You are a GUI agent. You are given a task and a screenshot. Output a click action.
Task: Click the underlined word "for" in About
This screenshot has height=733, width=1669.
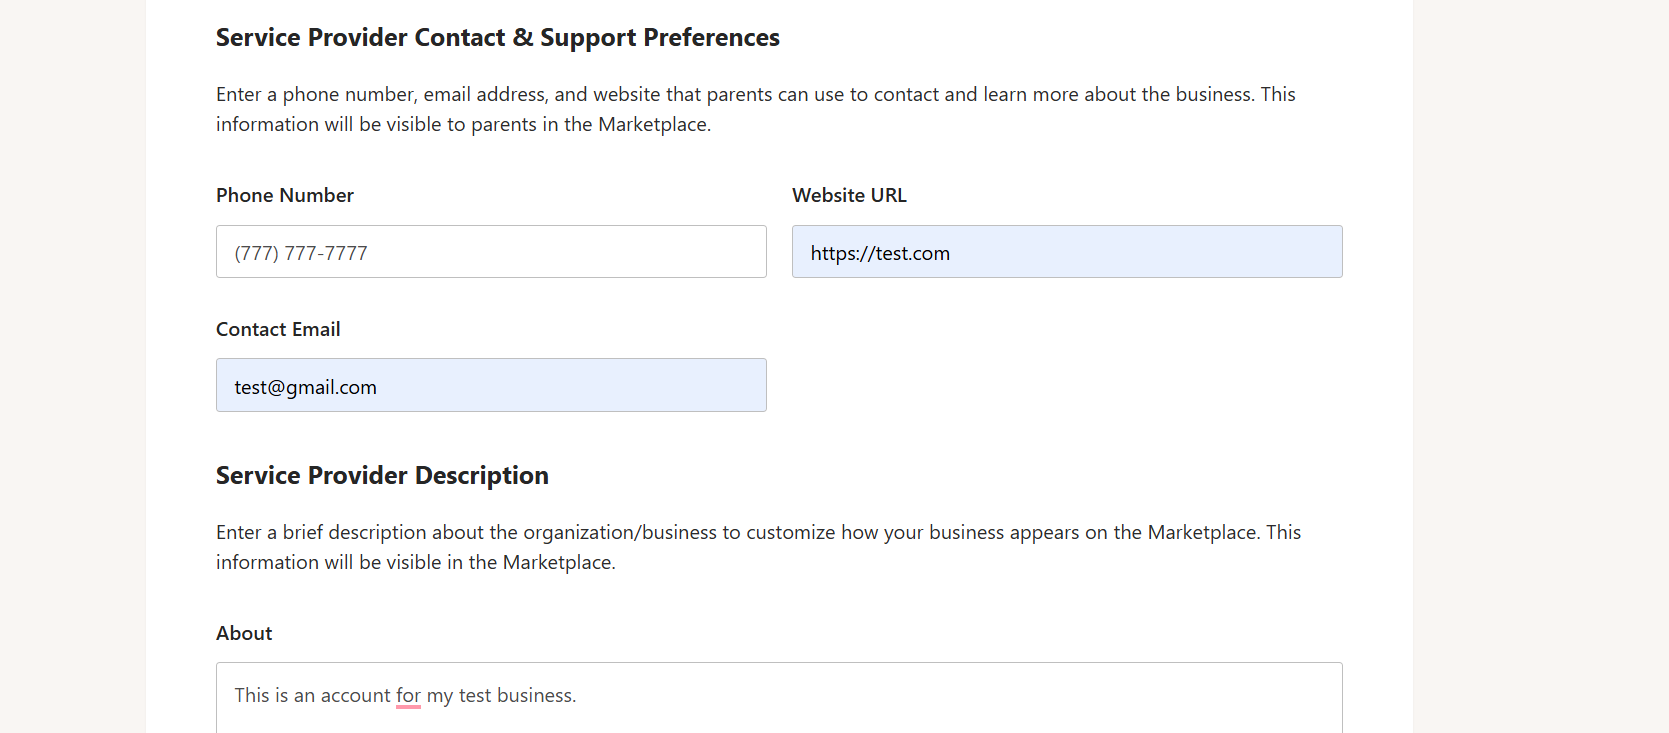pos(408,695)
